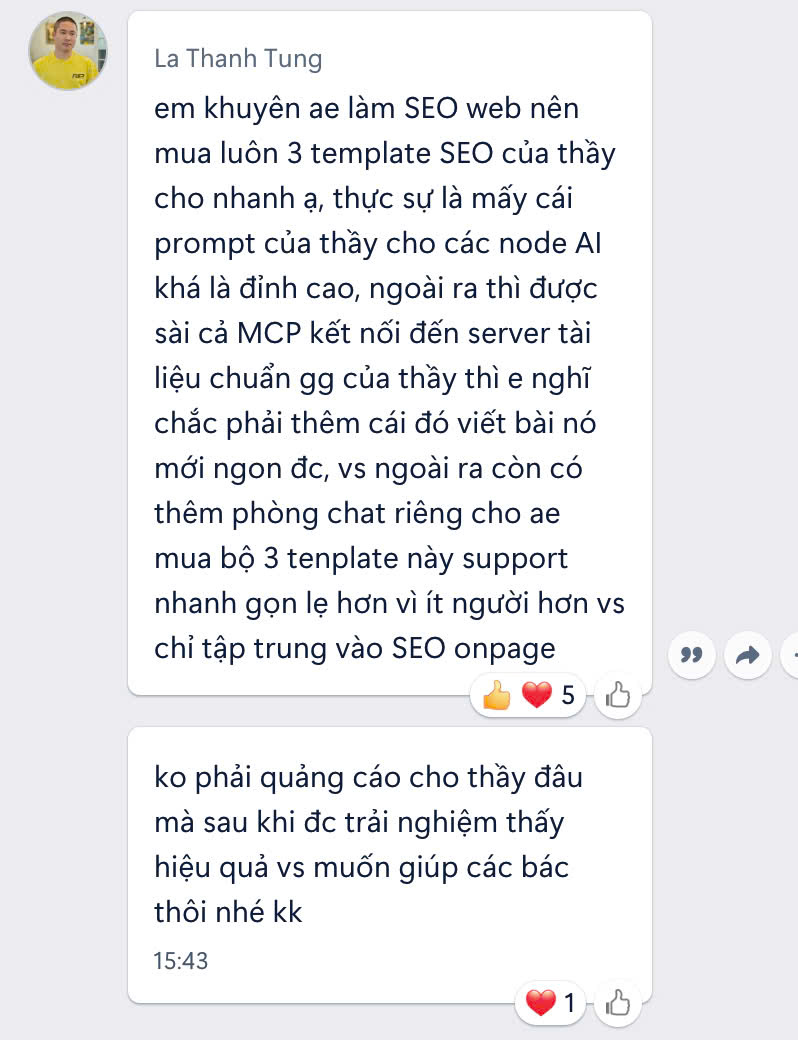Like the SEO template message with outline thumb
The image size is (798, 1040).
pos(618,695)
